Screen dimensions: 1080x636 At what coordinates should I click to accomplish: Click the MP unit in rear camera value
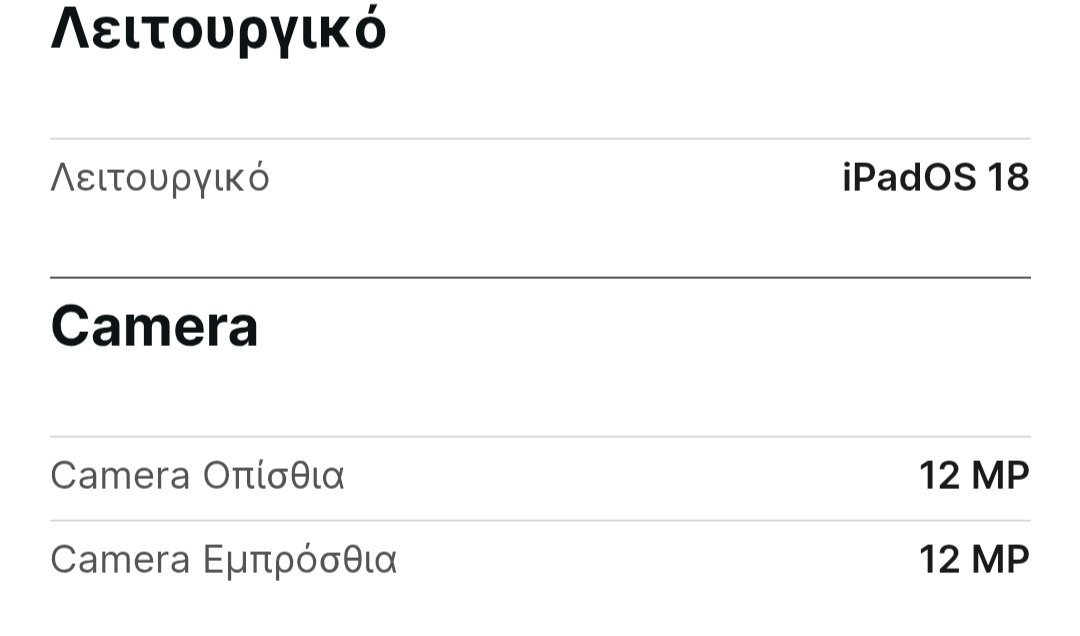pyautogui.click(x=1001, y=475)
